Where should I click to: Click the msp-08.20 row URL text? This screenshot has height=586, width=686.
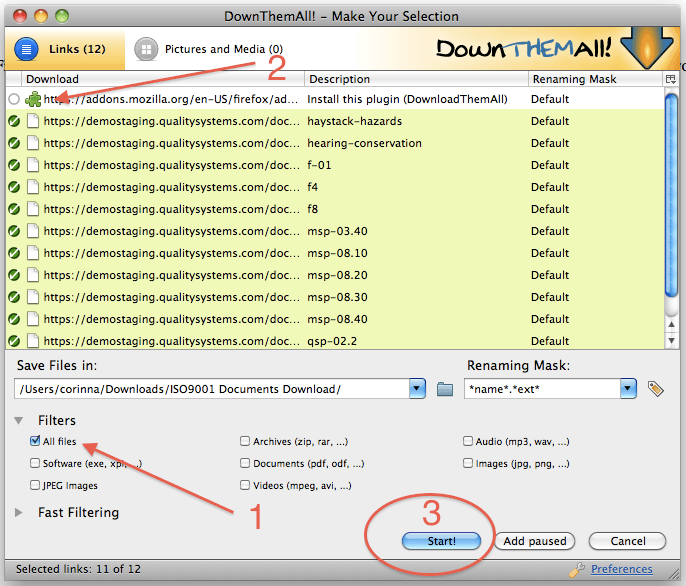click(x=172, y=275)
